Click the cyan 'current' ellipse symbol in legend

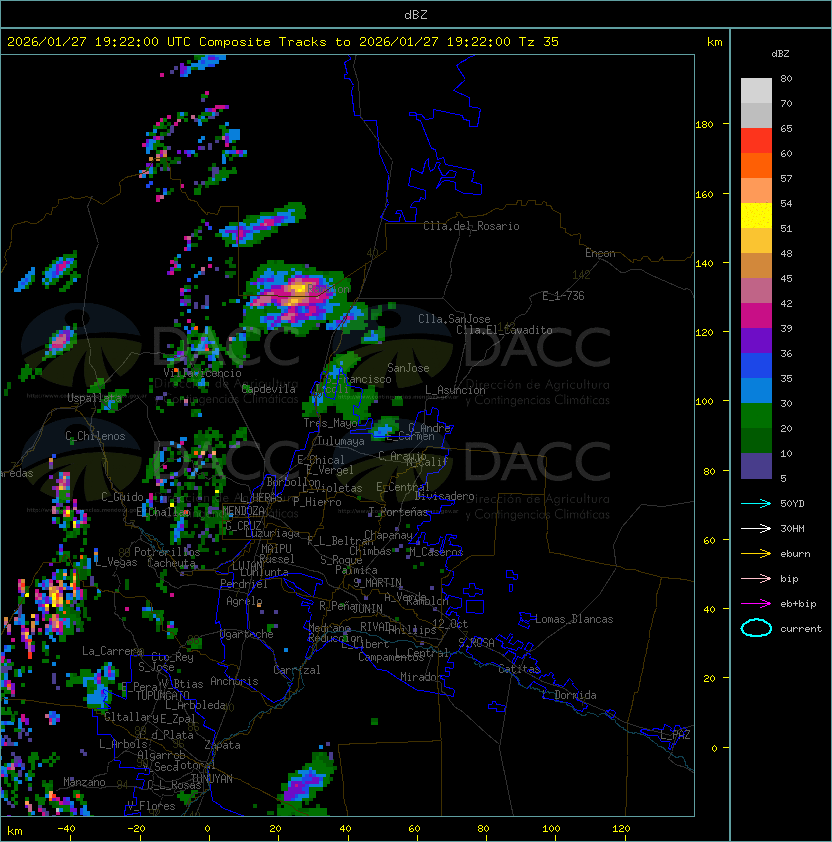756,628
